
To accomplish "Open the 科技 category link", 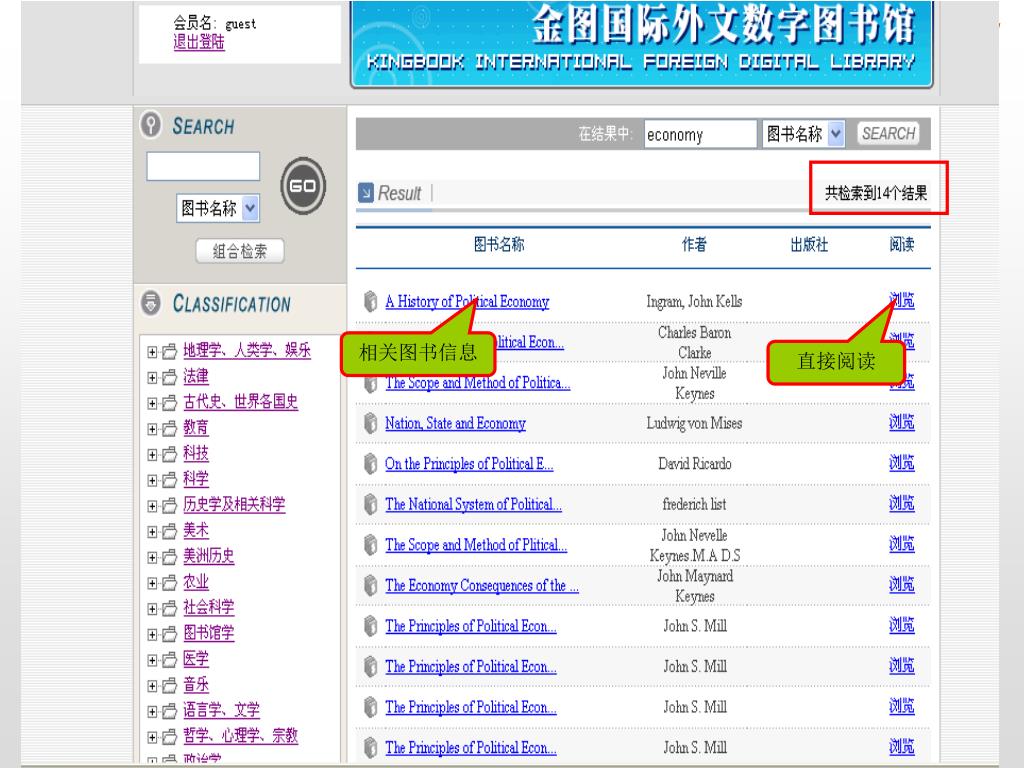I will 196,453.
